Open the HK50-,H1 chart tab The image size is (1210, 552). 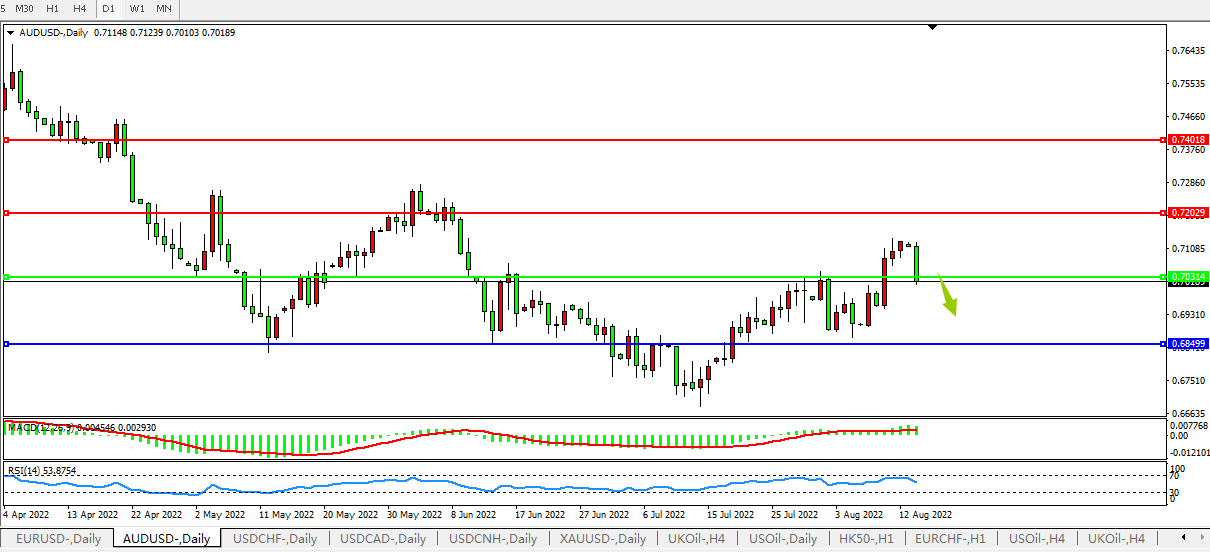(867, 539)
